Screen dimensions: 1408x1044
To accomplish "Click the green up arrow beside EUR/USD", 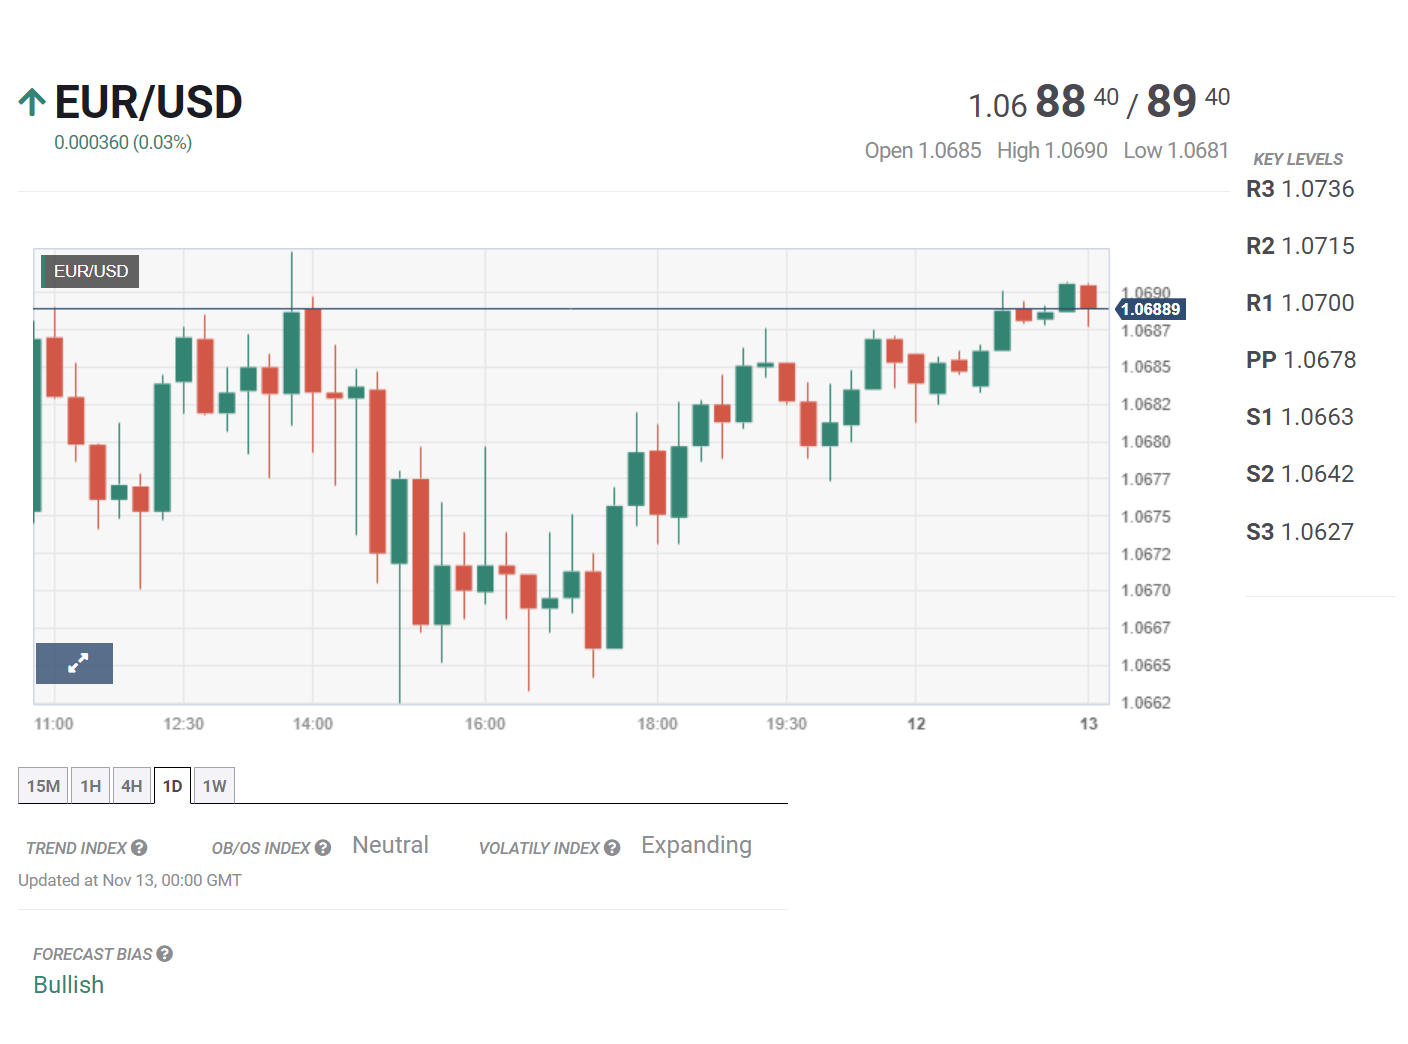I will [32, 102].
